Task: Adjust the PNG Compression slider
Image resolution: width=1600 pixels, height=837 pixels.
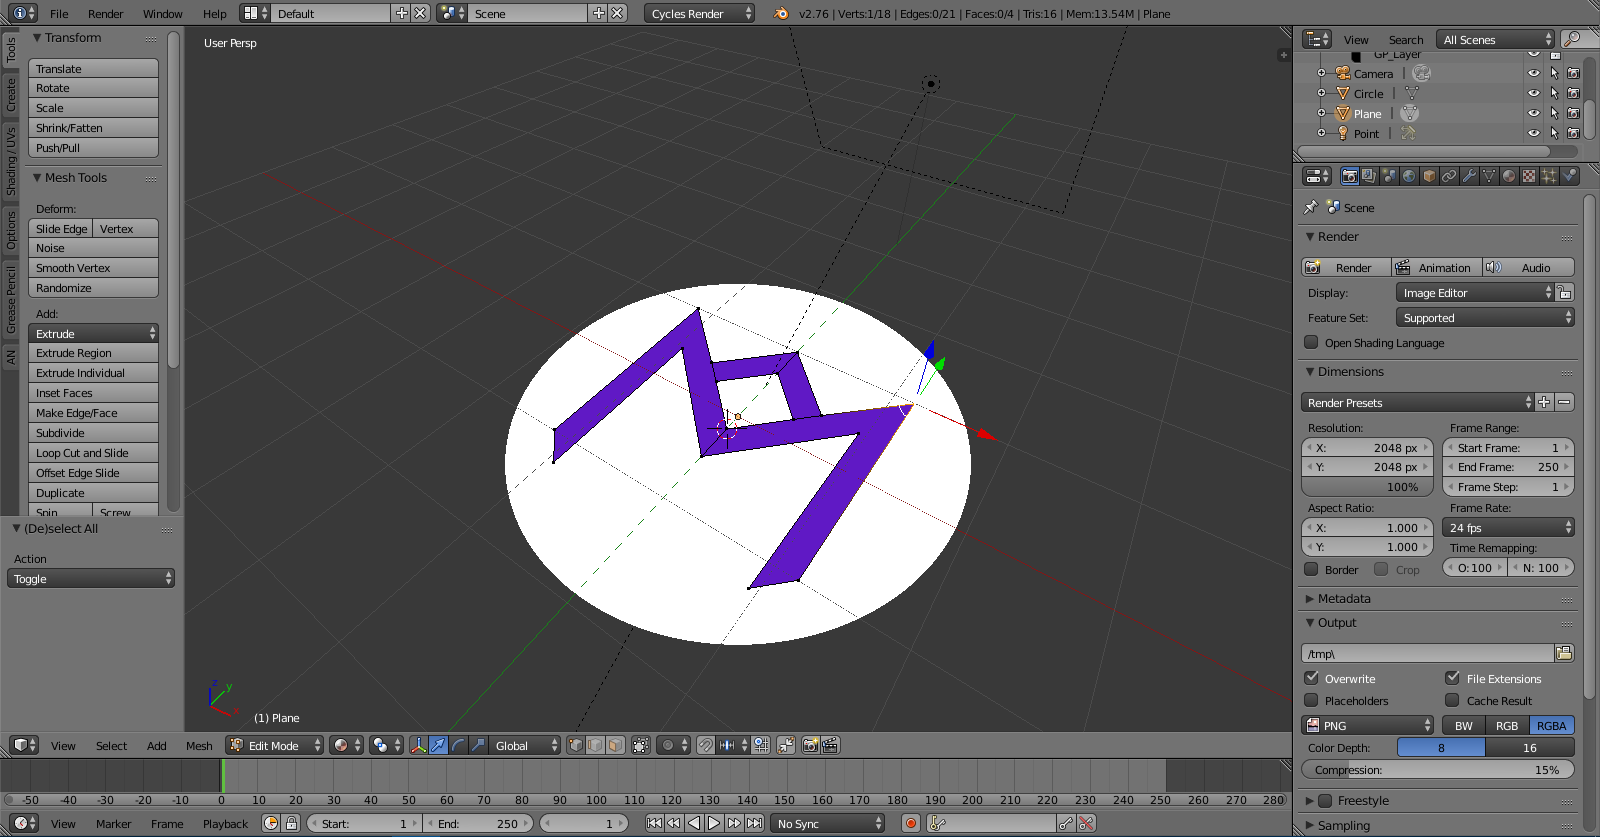Action: [x=1437, y=770]
